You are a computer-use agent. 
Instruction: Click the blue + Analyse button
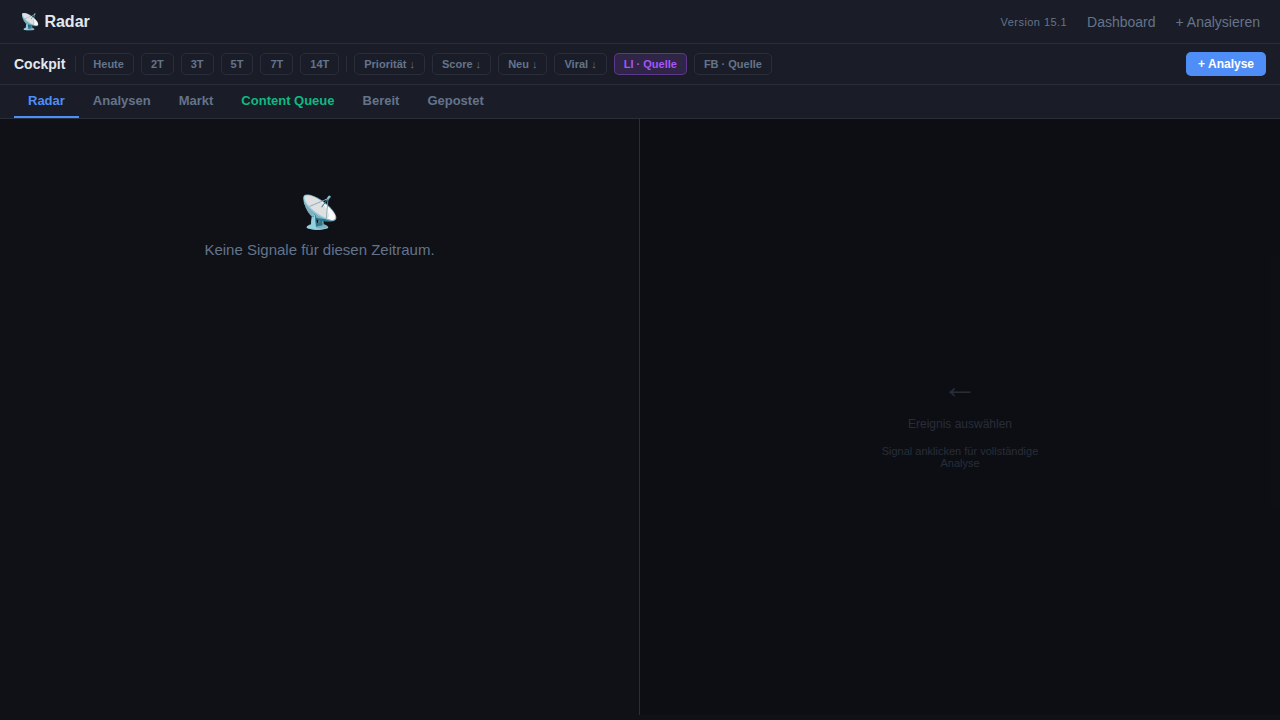(x=1226, y=64)
